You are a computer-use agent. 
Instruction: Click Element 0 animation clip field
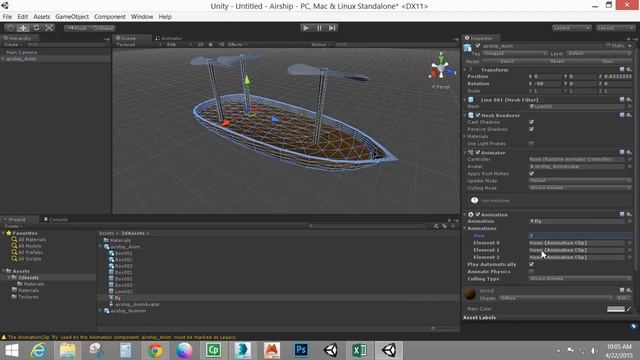[x=577, y=243]
